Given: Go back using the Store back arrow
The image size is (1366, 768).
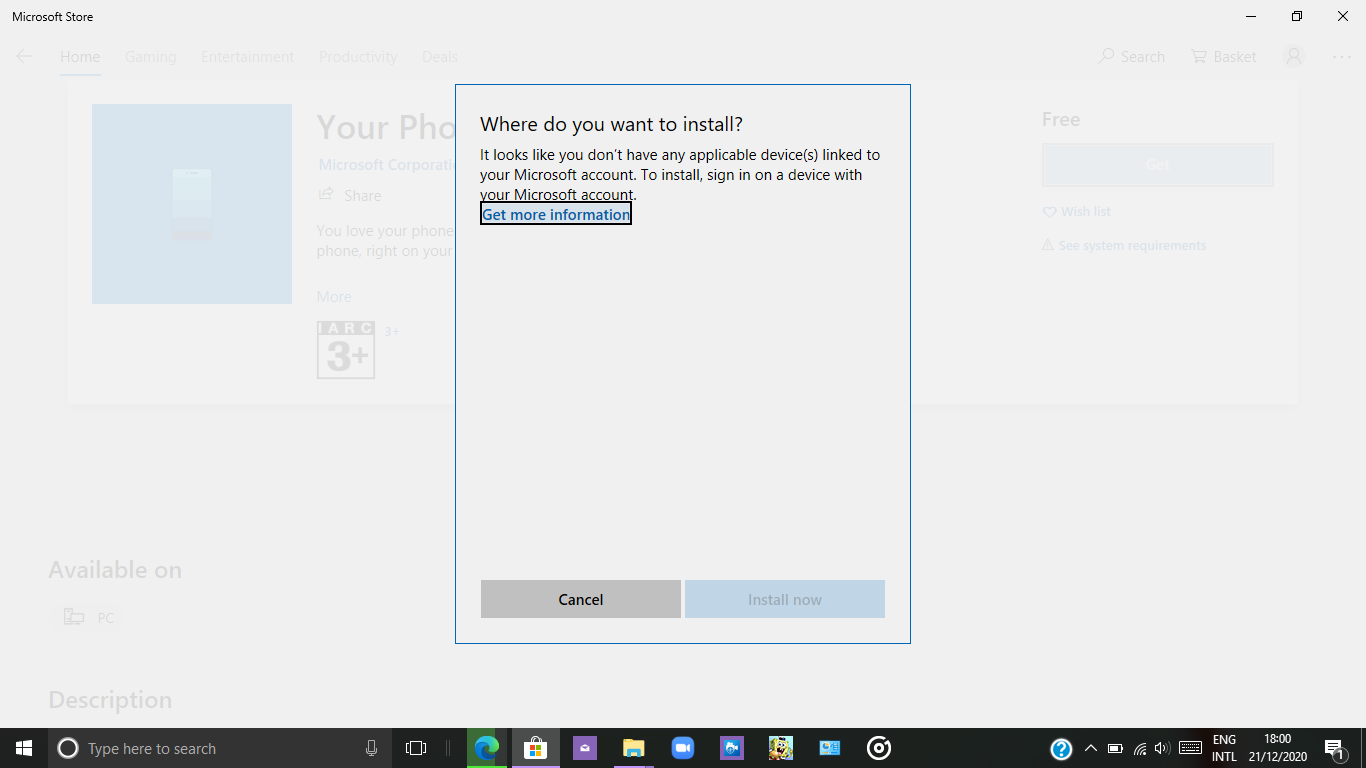Looking at the screenshot, I should point(24,57).
